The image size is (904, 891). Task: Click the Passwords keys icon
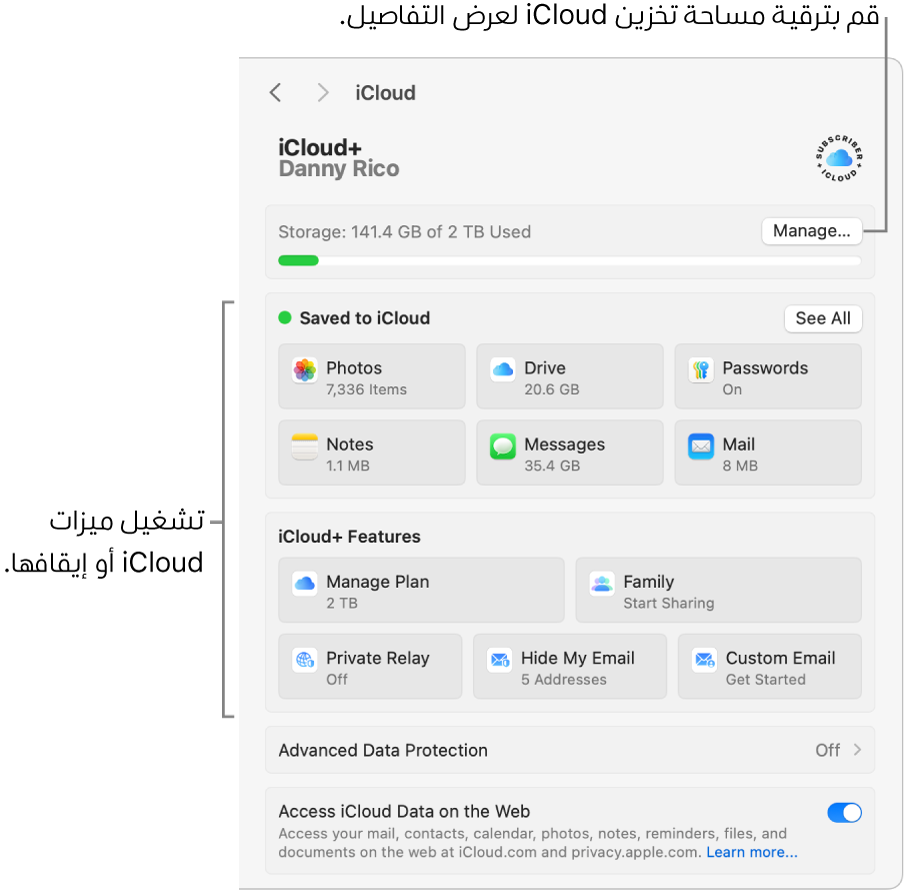(701, 371)
